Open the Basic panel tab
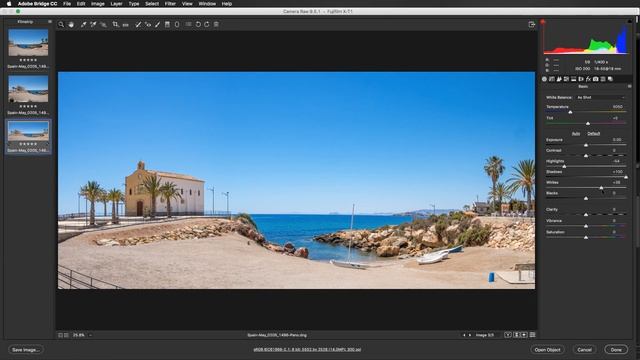Image resolution: width=640 pixels, height=360 pixels. tap(544, 79)
